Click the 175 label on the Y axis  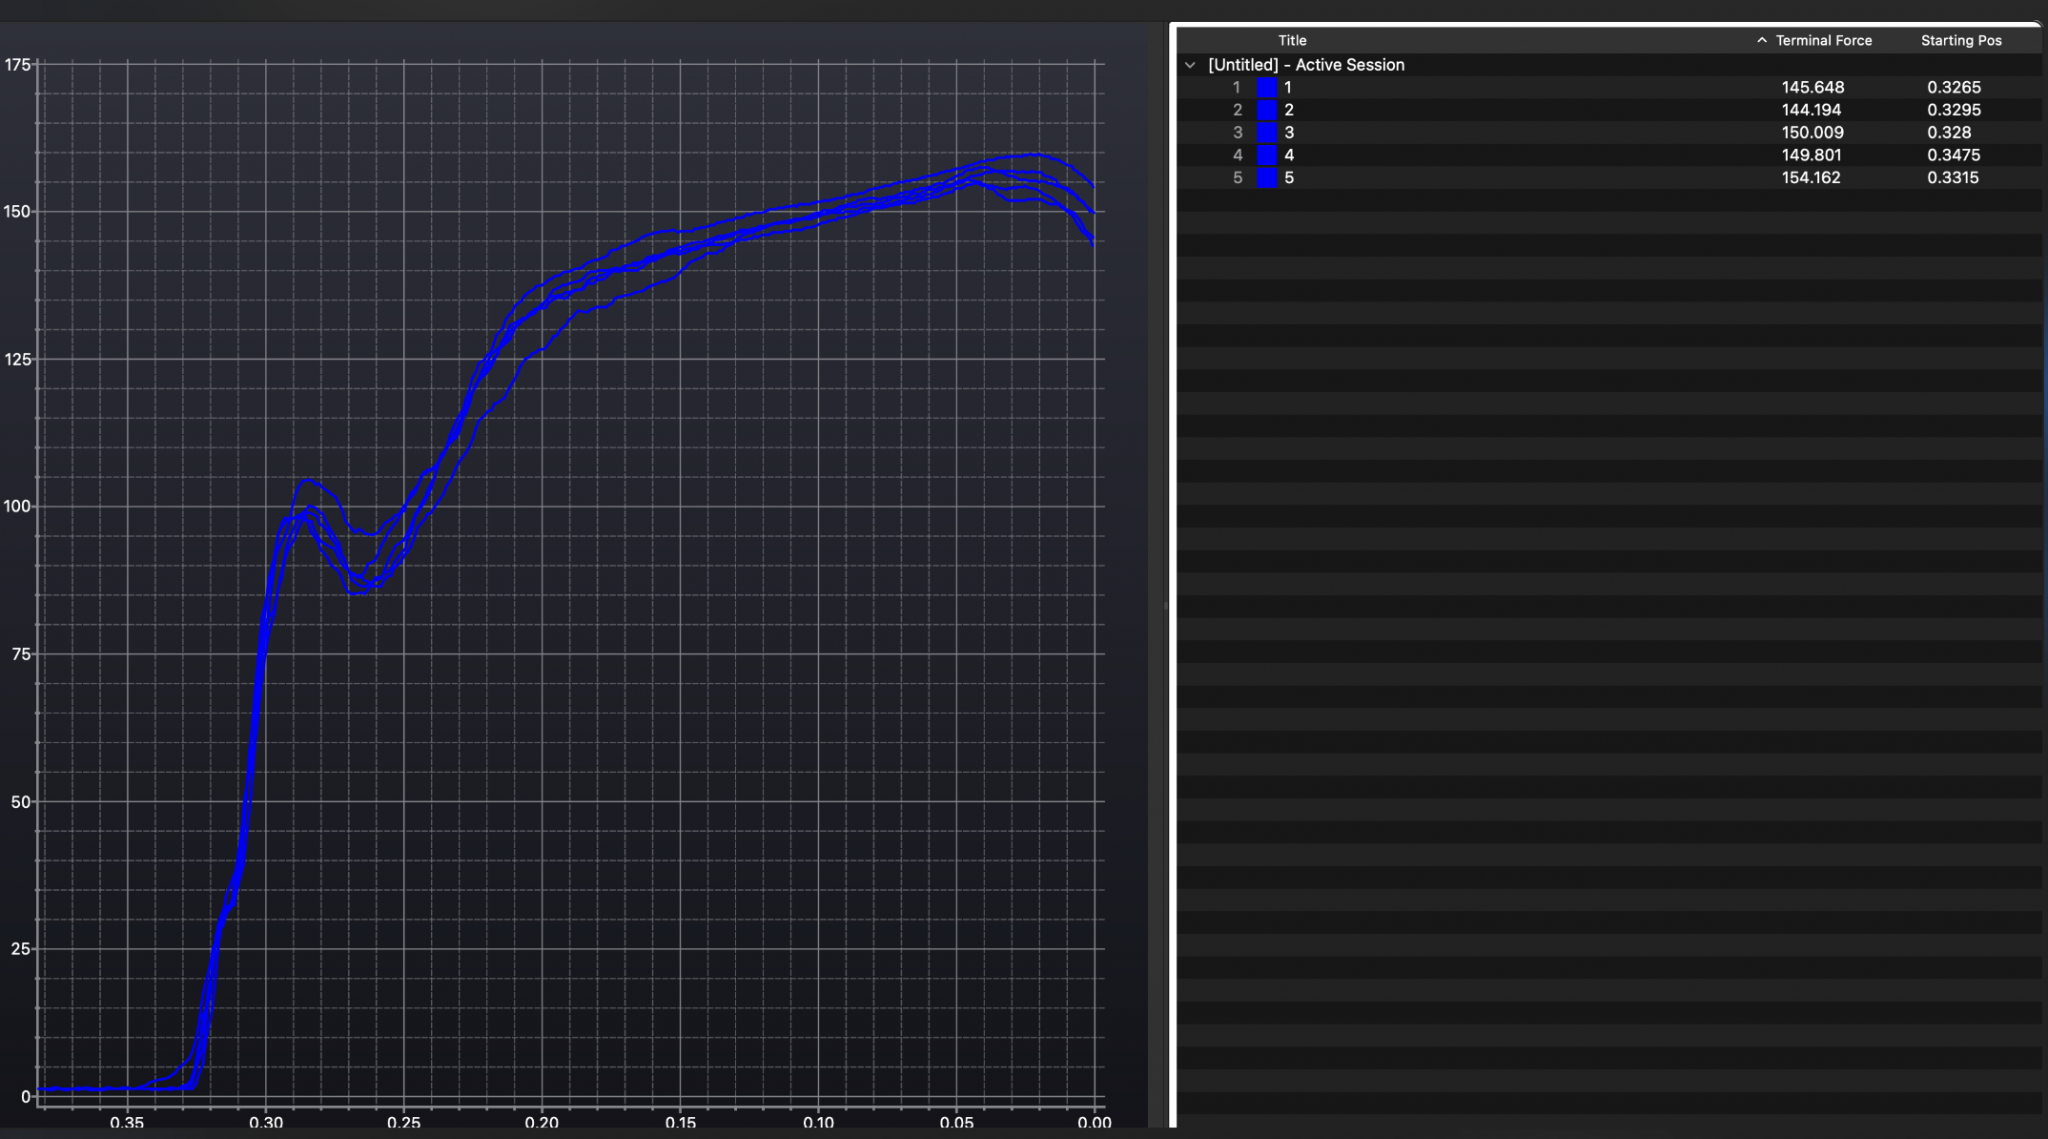coord(17,65)
